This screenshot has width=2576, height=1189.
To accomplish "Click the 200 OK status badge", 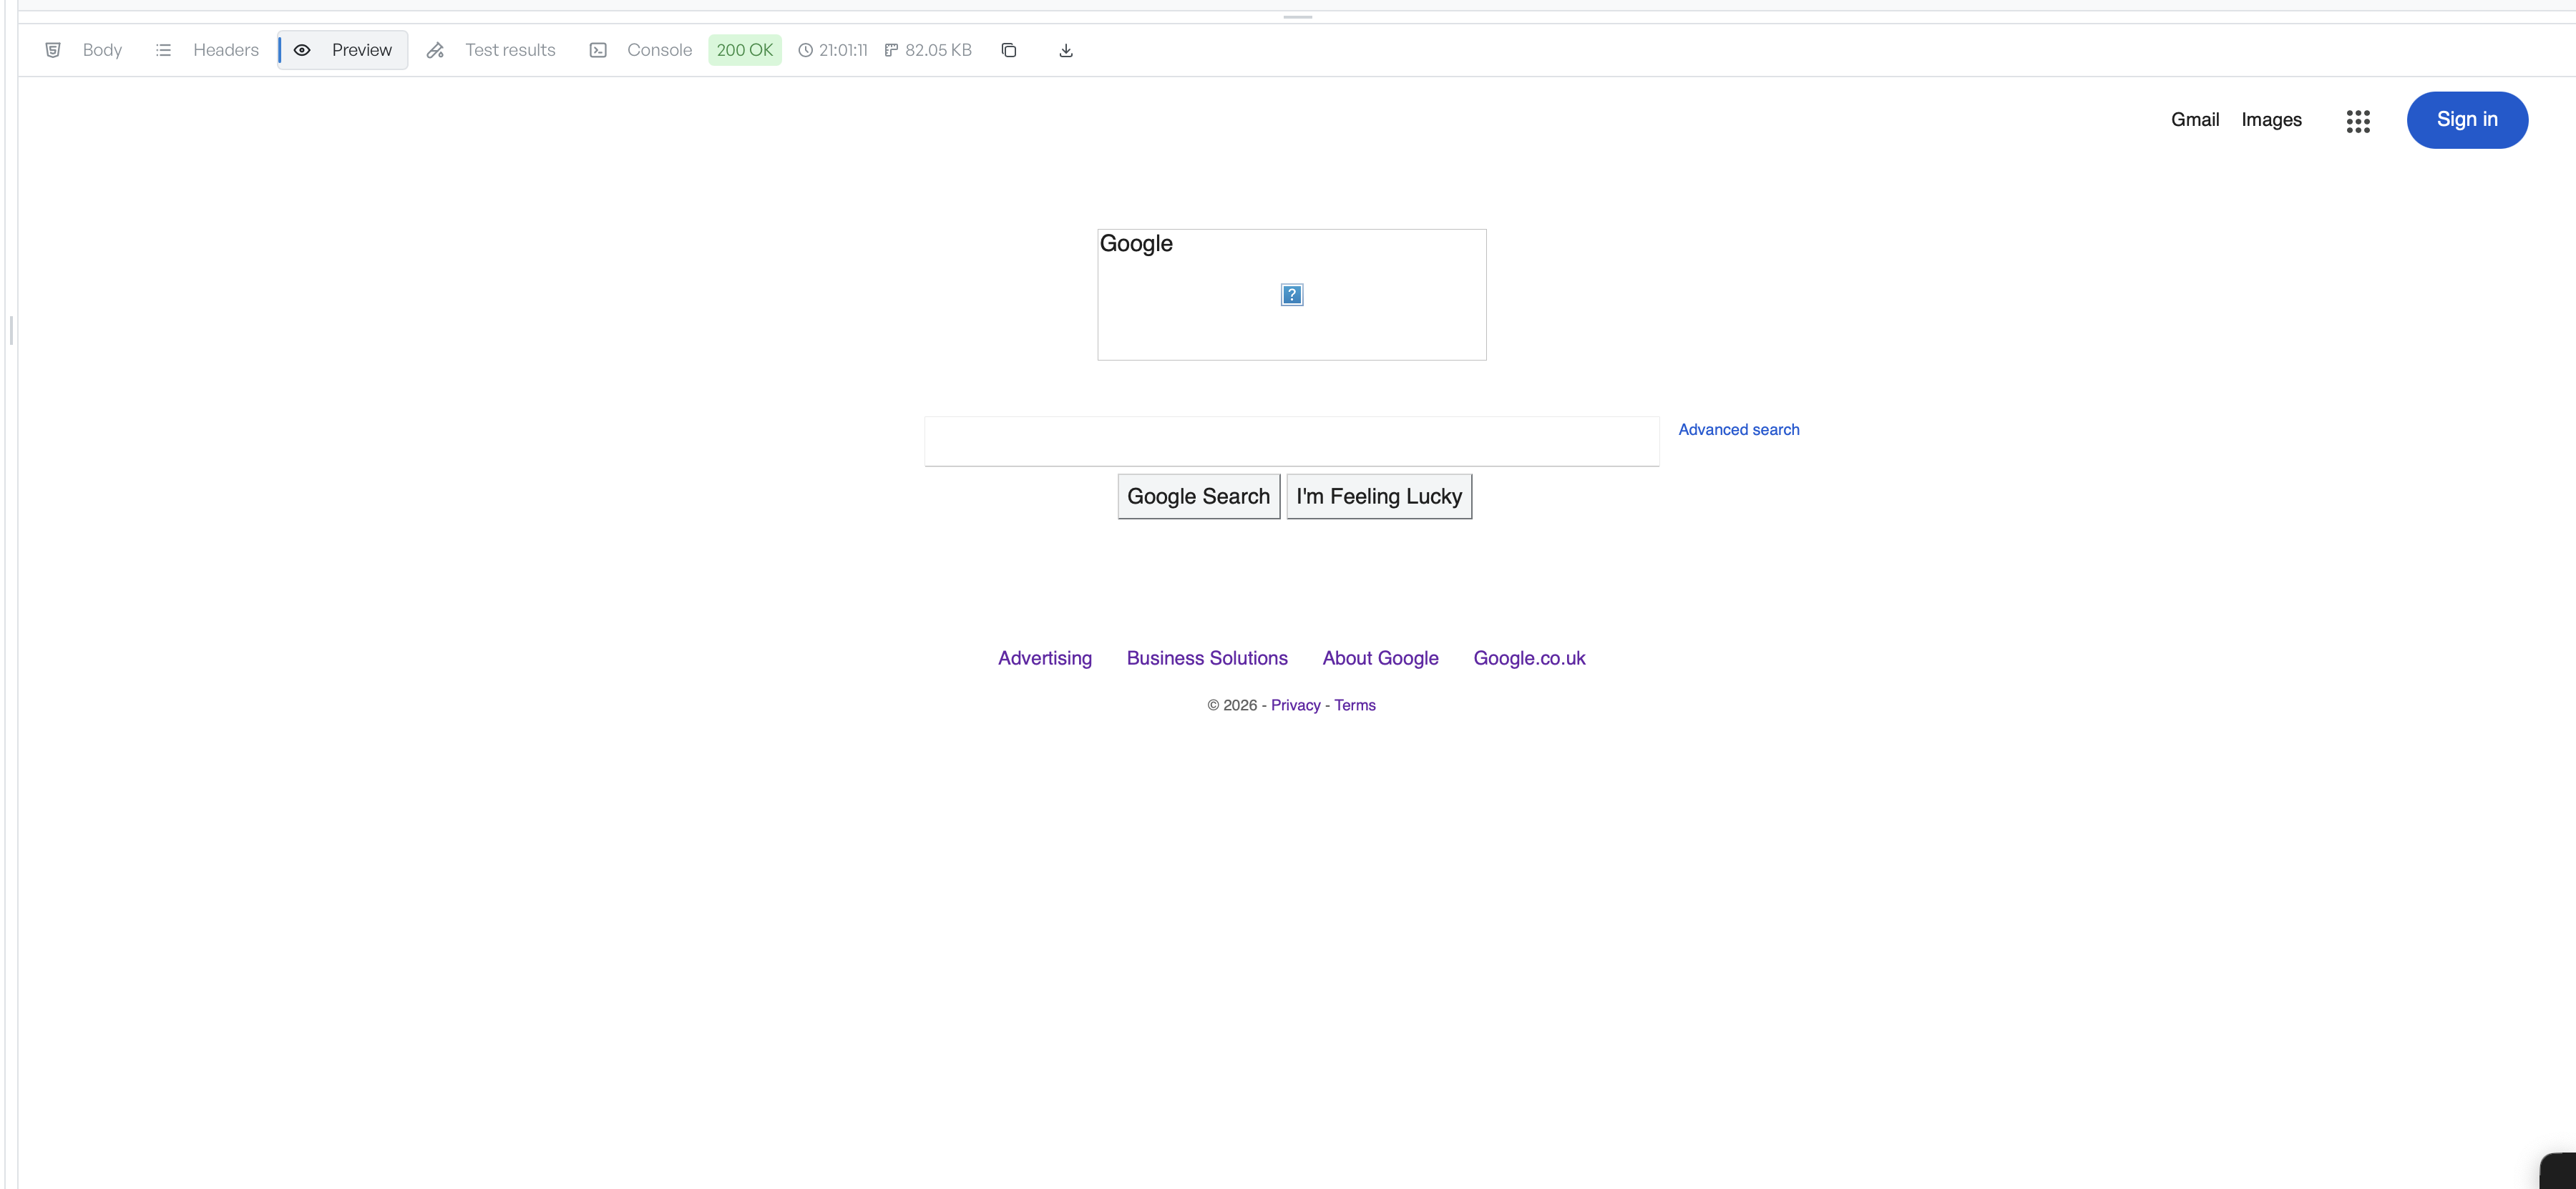I will [745, 50].
